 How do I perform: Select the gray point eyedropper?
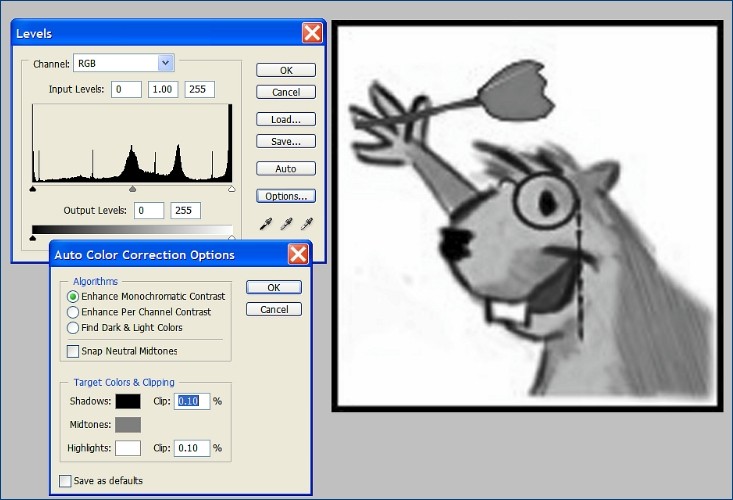pos(286,224)
